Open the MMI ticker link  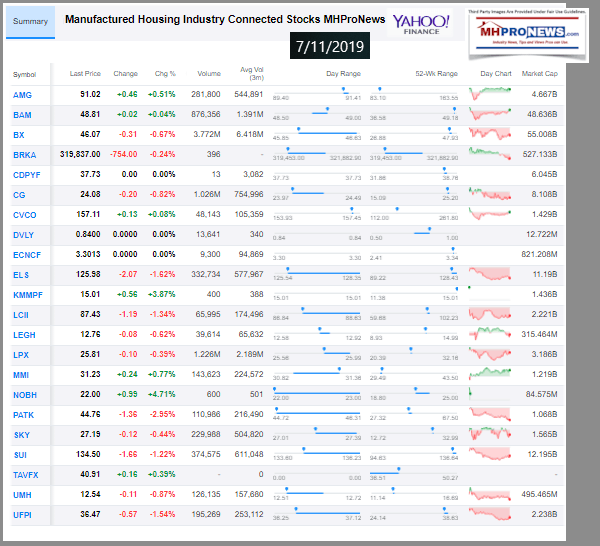point(21,375)
